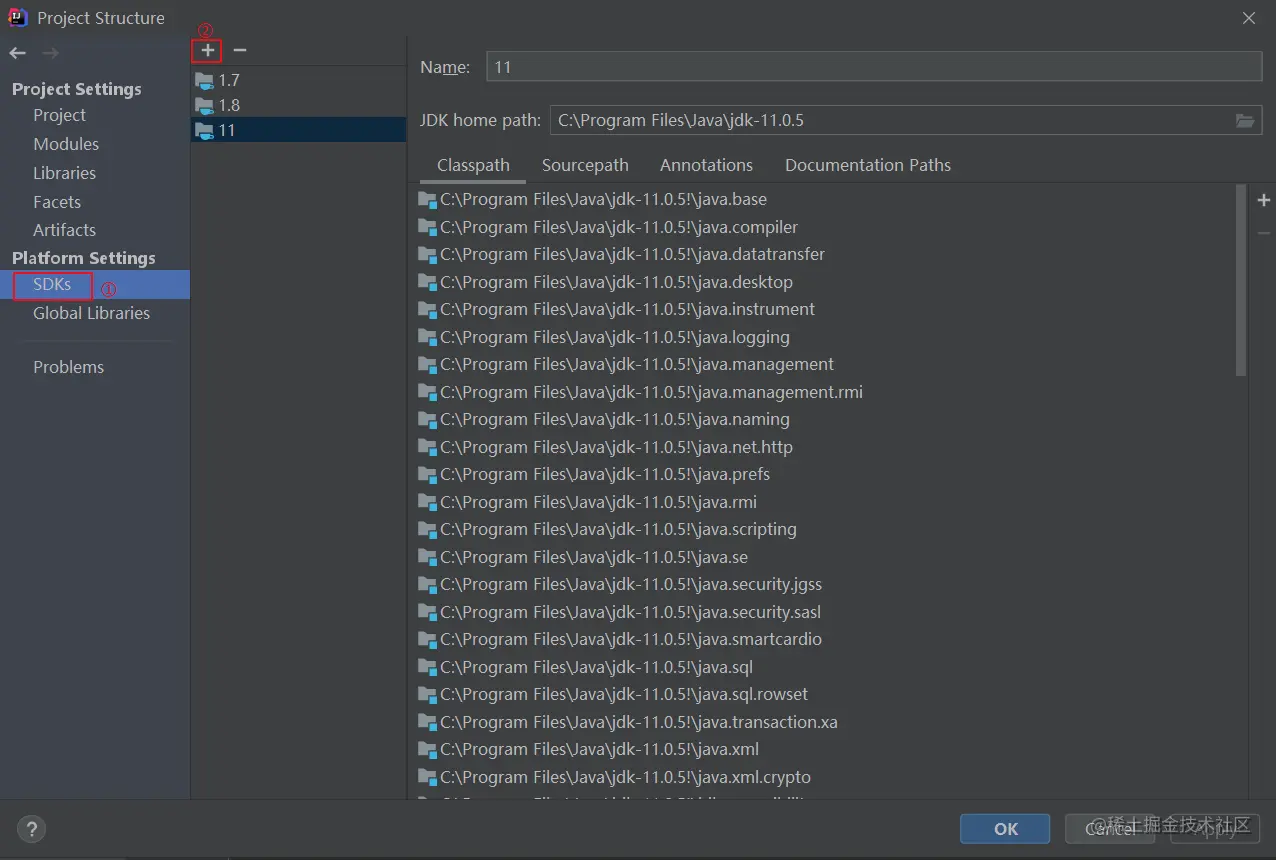This screenshot has height=860, width=1276.
Task: Go forward with the right arrow
Action: (50, 53)
